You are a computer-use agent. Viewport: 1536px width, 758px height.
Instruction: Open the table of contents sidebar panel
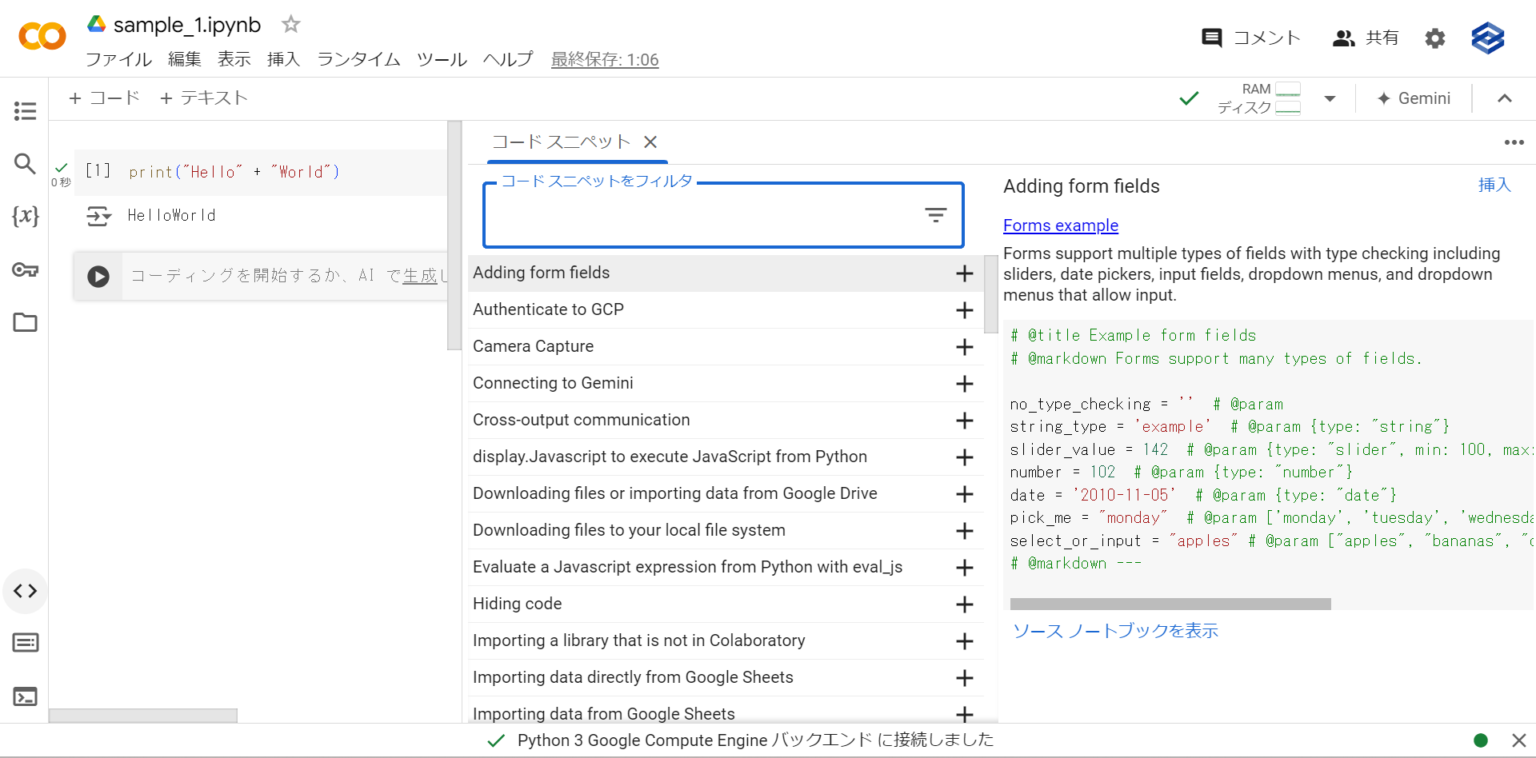[25, 111]
